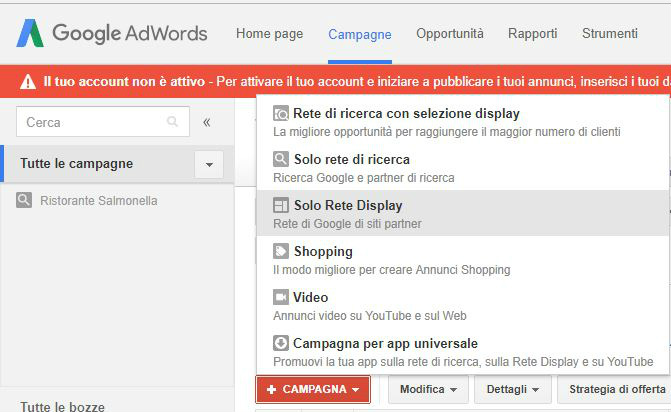The width and height of the screenshot is (671, 412).
Task: Open the Modifica dropdown
Action: click(428, 389)
